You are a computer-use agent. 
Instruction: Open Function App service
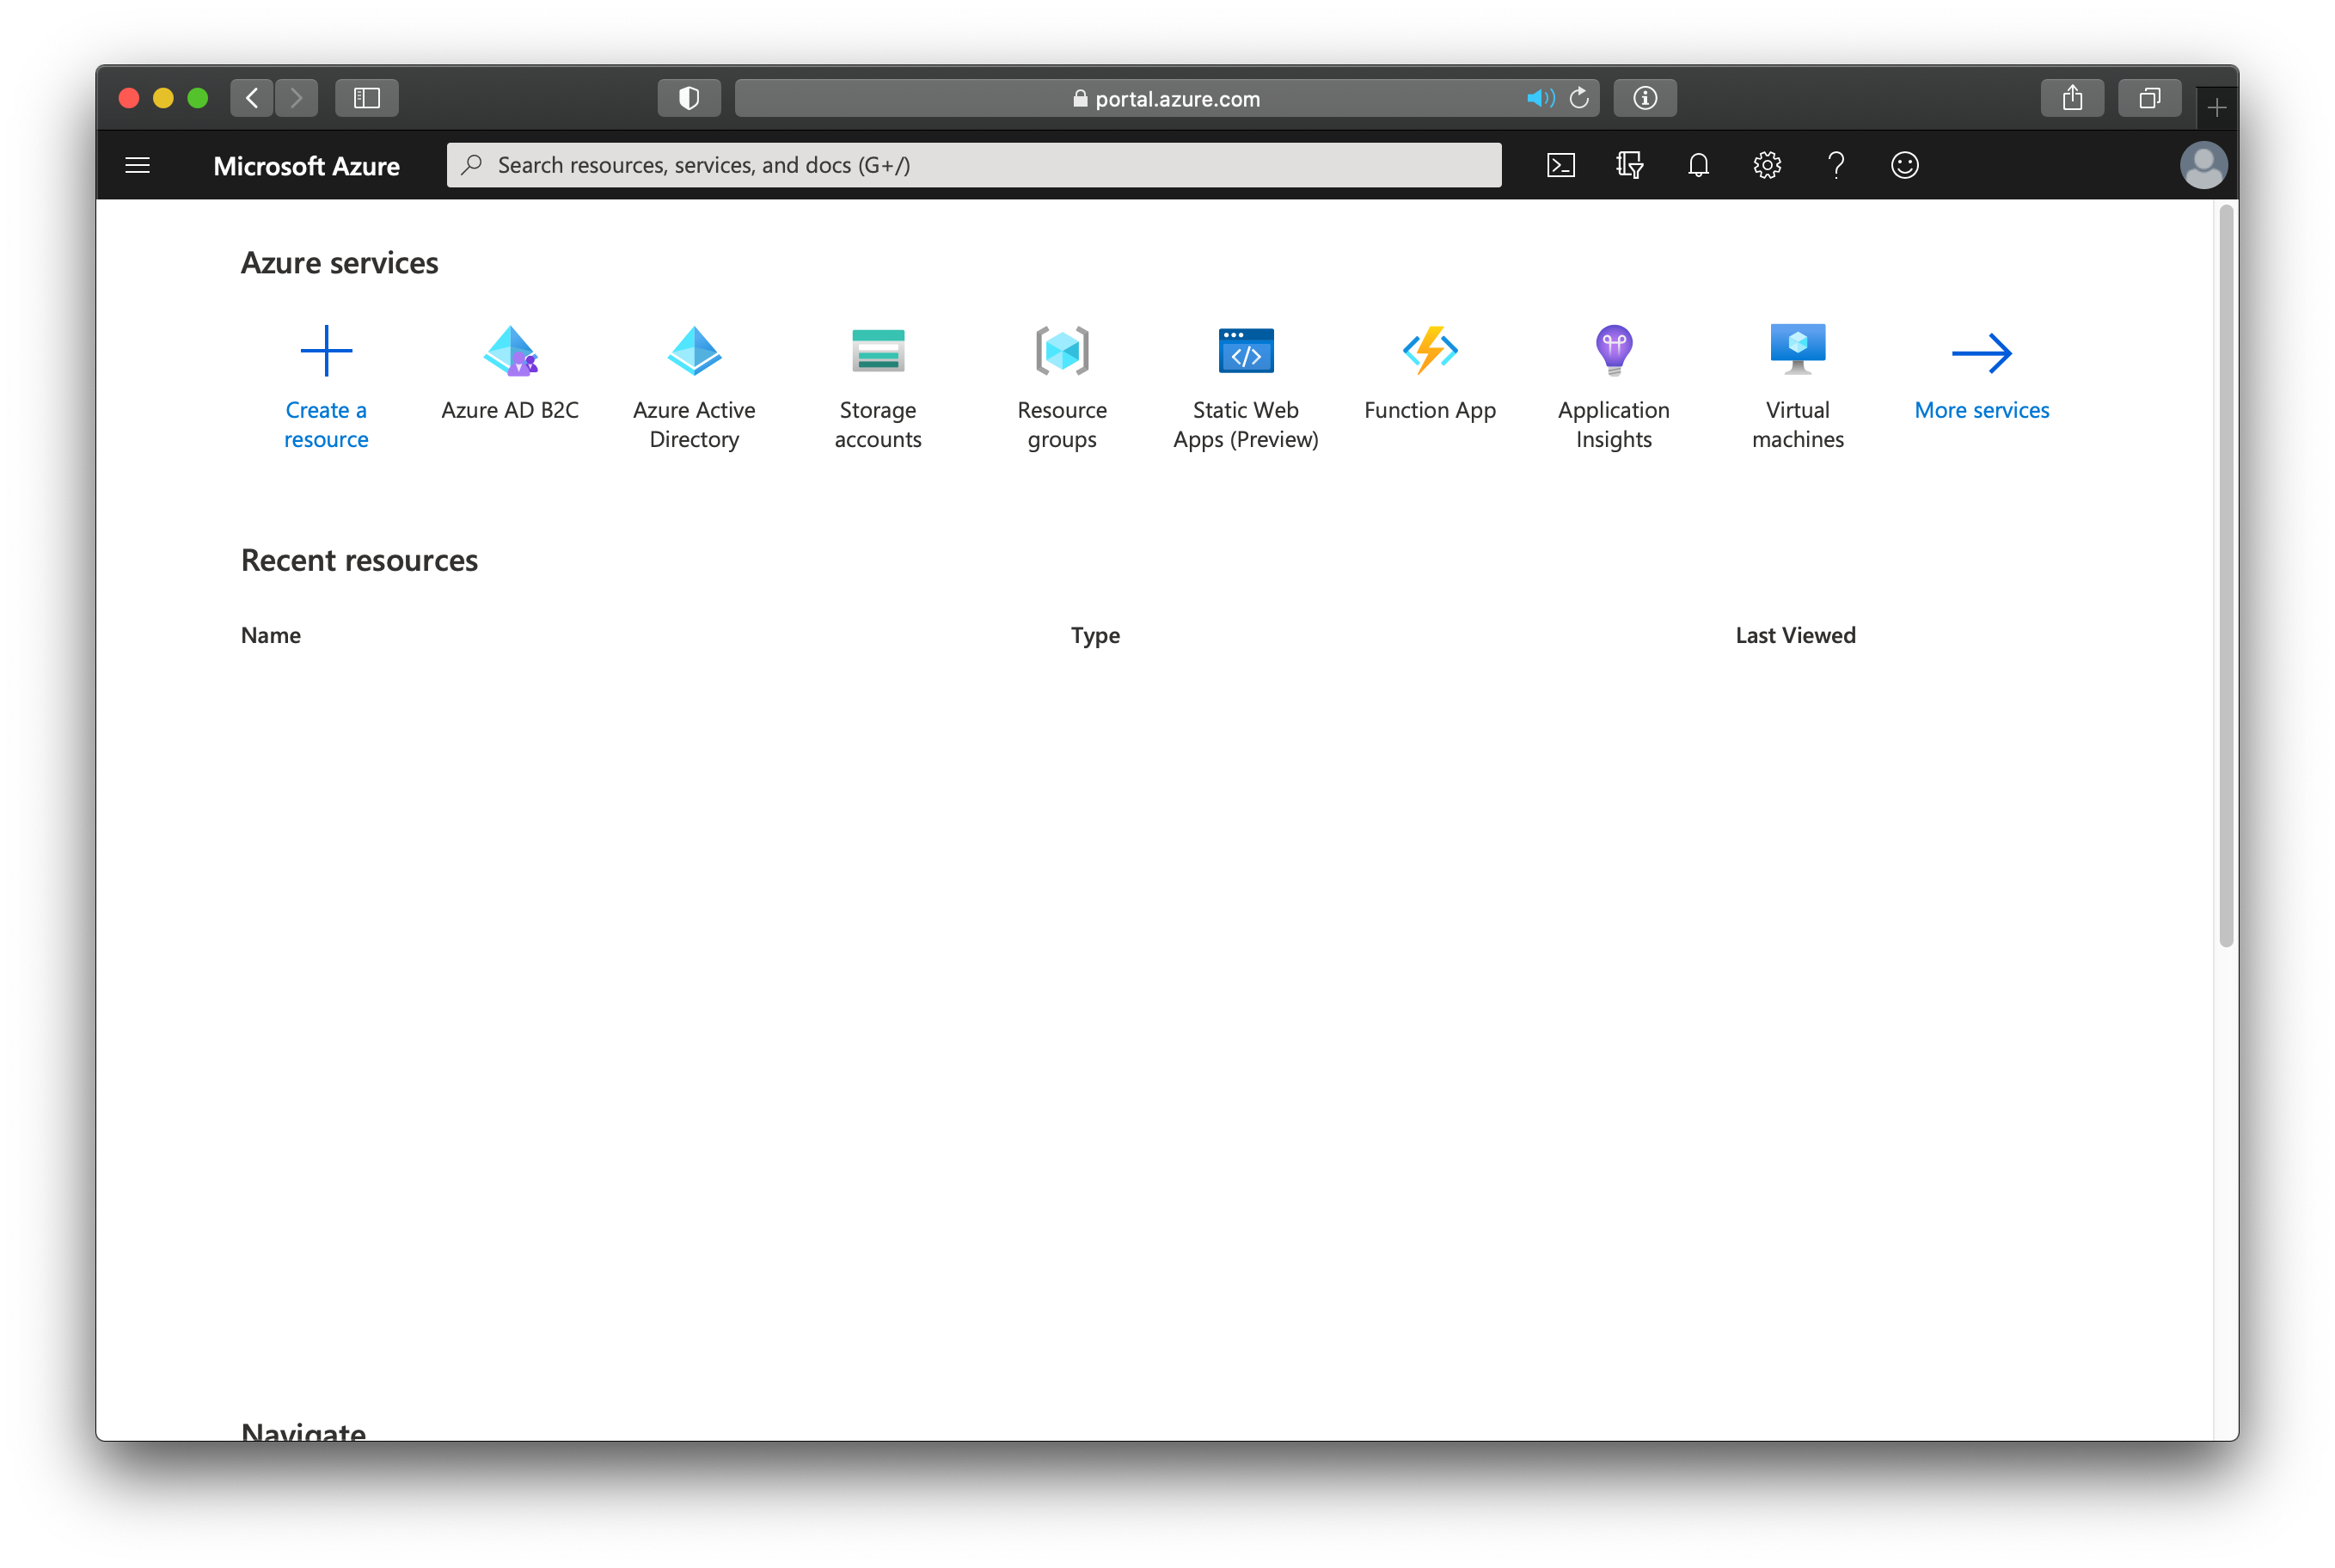[x=1430, y=372]
